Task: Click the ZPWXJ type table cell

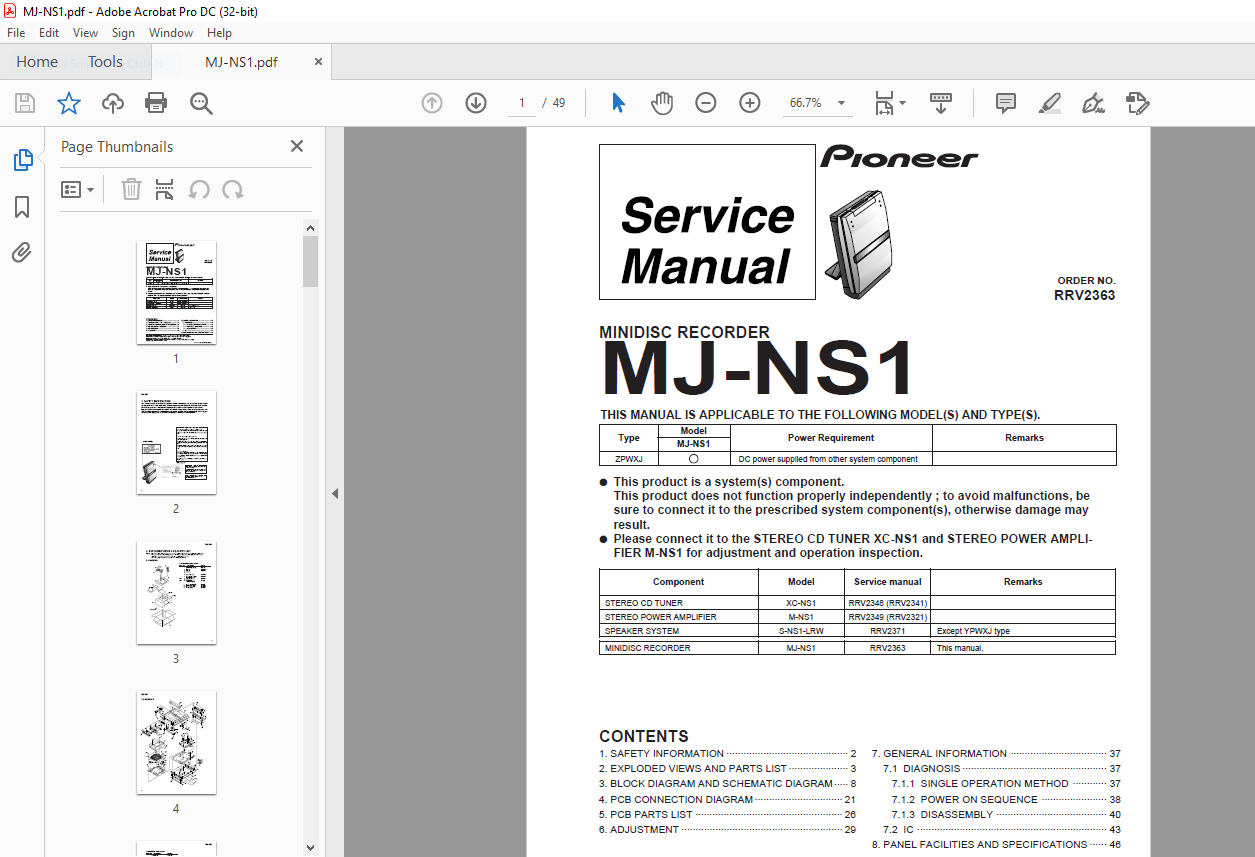Action: point(628,459)
